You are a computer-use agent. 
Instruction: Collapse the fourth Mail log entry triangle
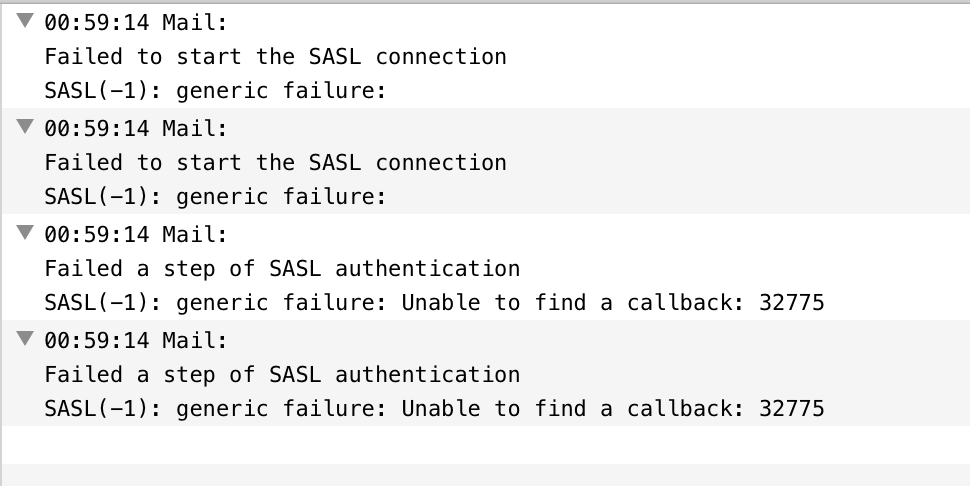click(x=24, y=338)
